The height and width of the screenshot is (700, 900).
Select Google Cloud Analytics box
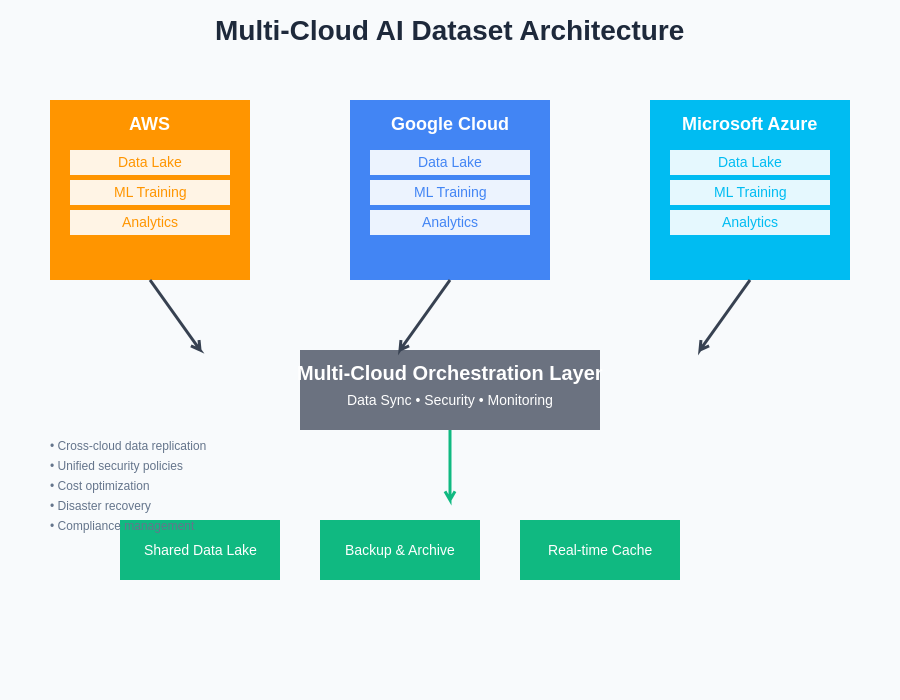click(x=450, y=222)
